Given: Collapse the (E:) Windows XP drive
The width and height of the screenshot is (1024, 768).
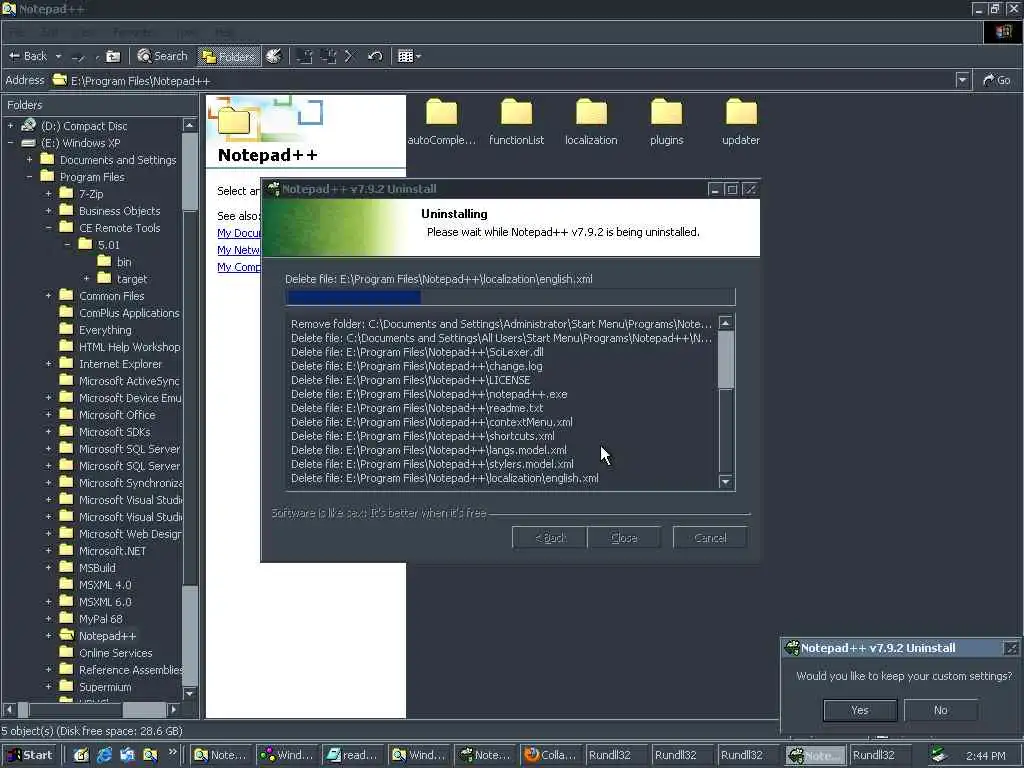Looking at the screenshot, I should click(10, 142).
